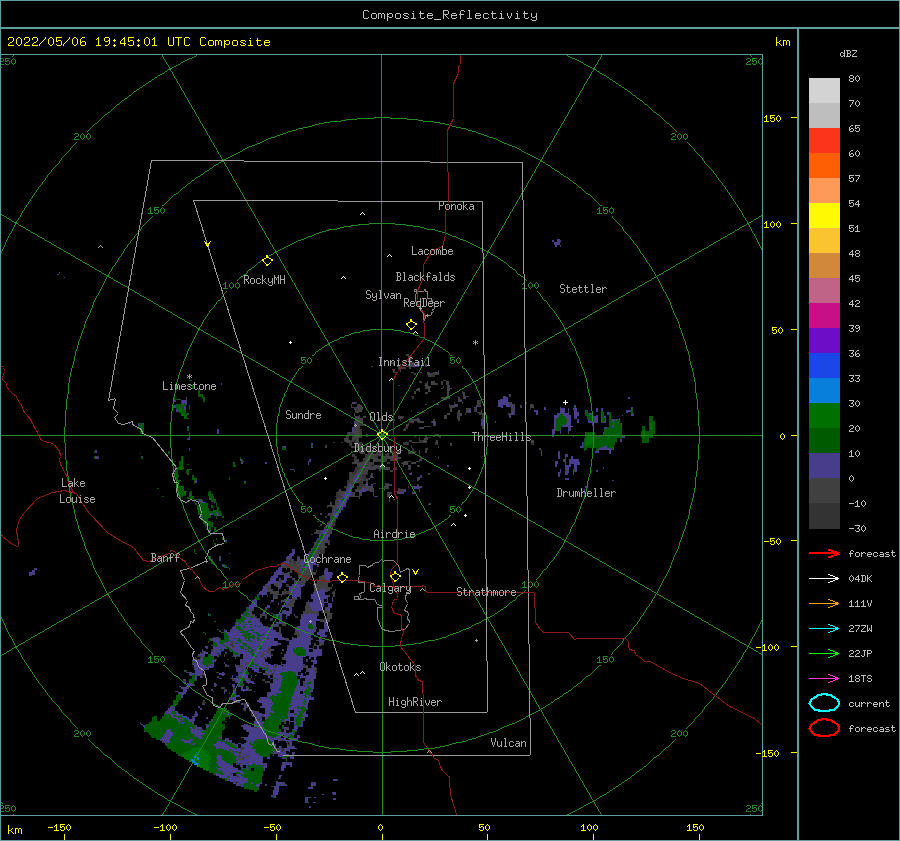Image resolution: width=900 pixels, height=841 pixels.
Task: Click the RockyMH label
Action: click(264, 280)
